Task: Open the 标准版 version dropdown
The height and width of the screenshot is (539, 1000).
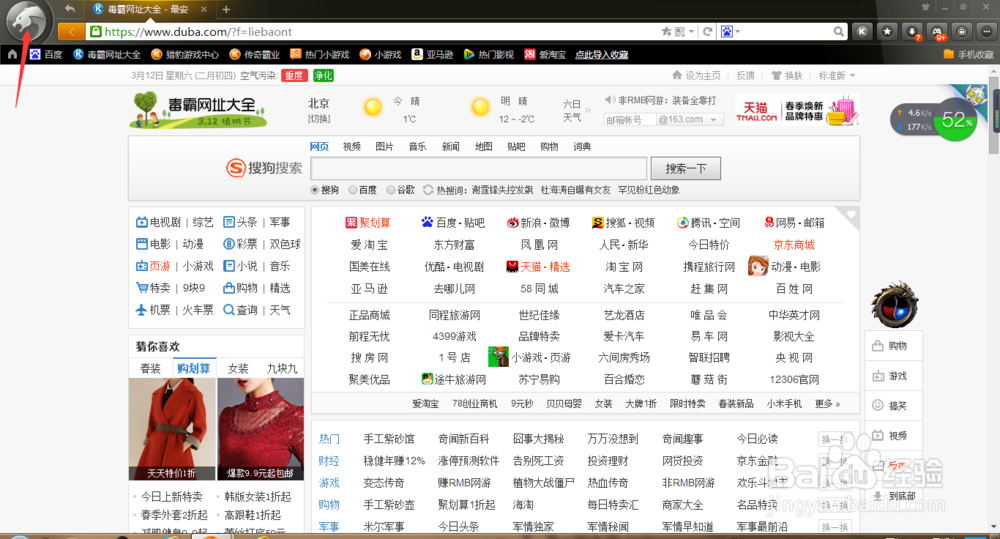Action: (x=837, y=75)
